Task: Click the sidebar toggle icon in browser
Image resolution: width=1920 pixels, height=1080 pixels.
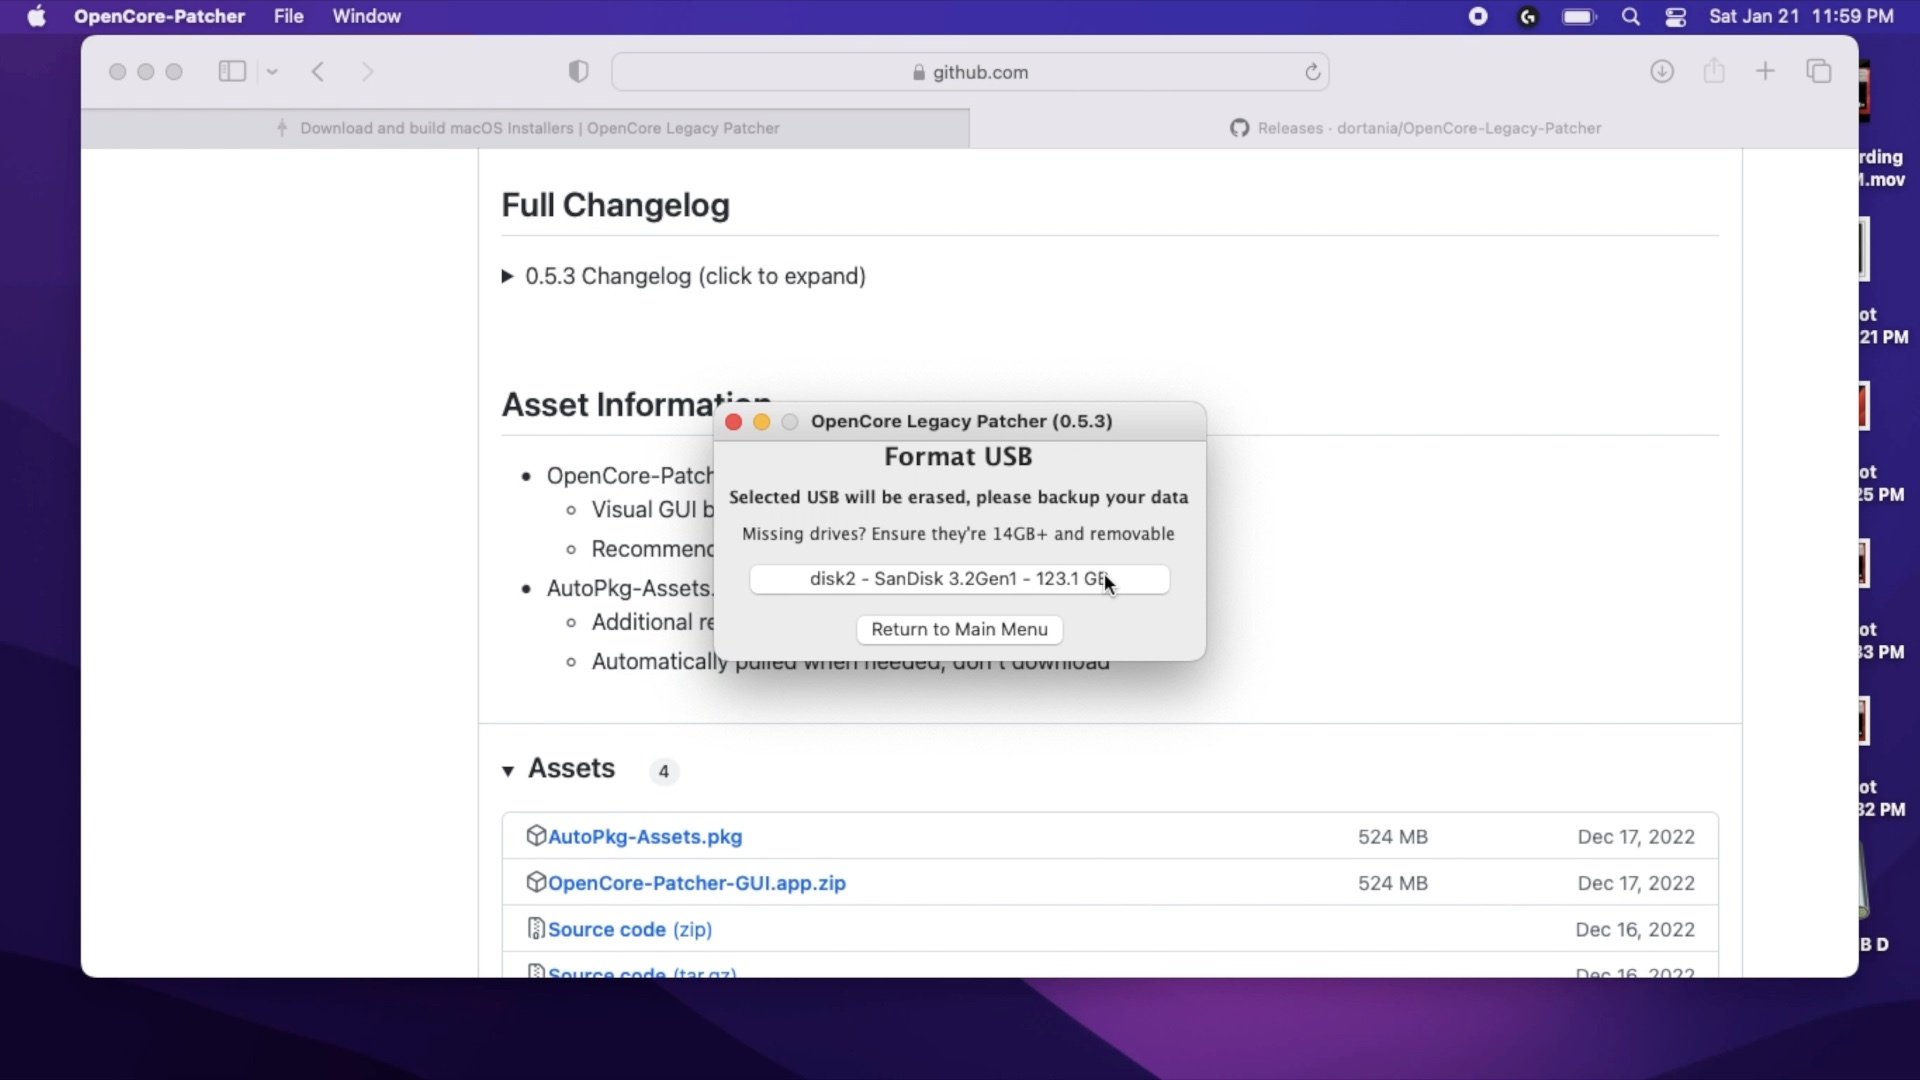Action: [x=232, y=71]
